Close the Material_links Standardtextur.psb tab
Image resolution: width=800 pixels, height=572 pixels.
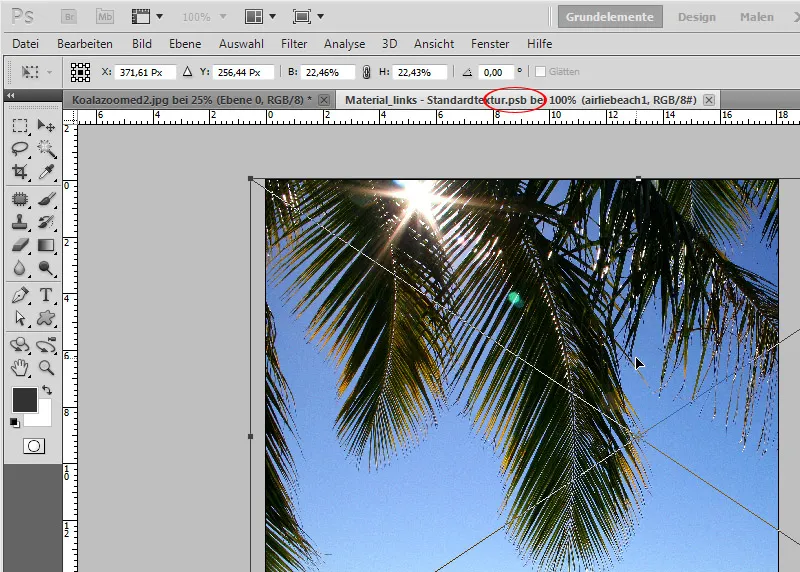[709, 100]
